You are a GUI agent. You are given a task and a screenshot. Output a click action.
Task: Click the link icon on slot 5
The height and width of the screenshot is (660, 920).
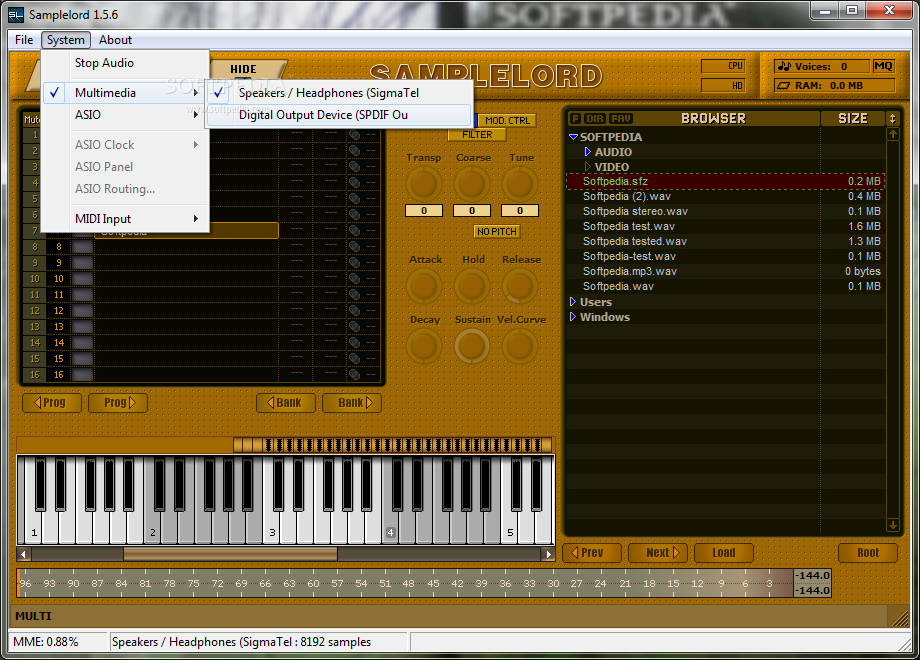[354, 199]
